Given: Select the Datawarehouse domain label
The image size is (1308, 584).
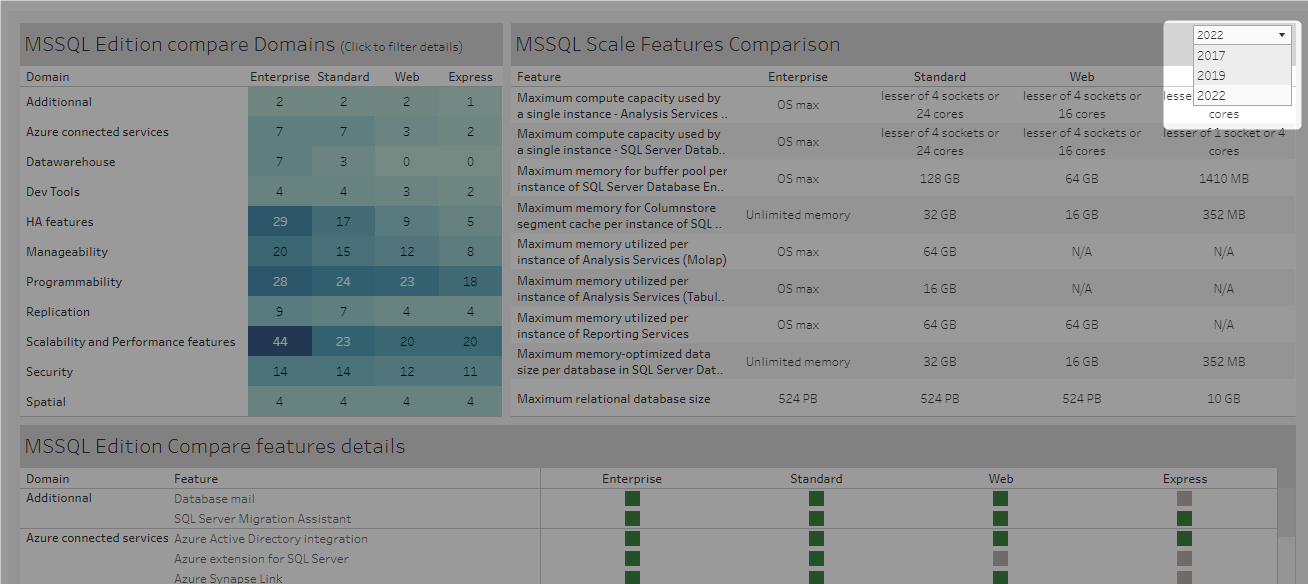Looking at the screenshot, I should (70, 162).
